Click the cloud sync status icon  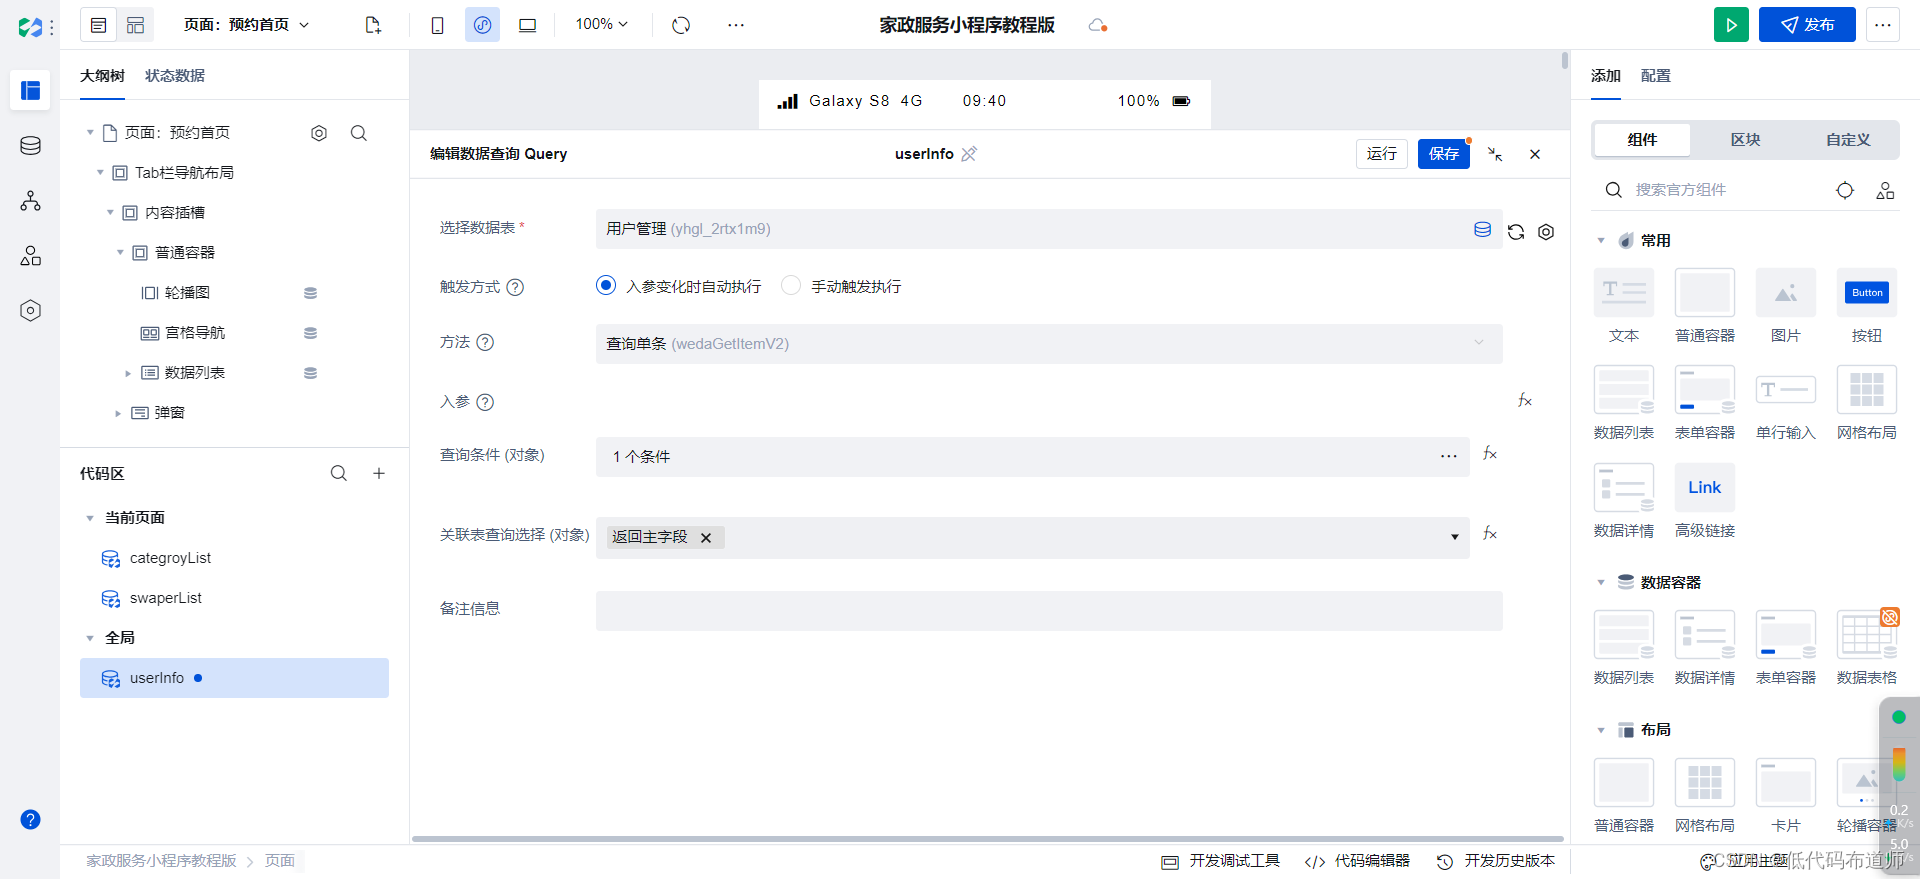(1097, 25)
